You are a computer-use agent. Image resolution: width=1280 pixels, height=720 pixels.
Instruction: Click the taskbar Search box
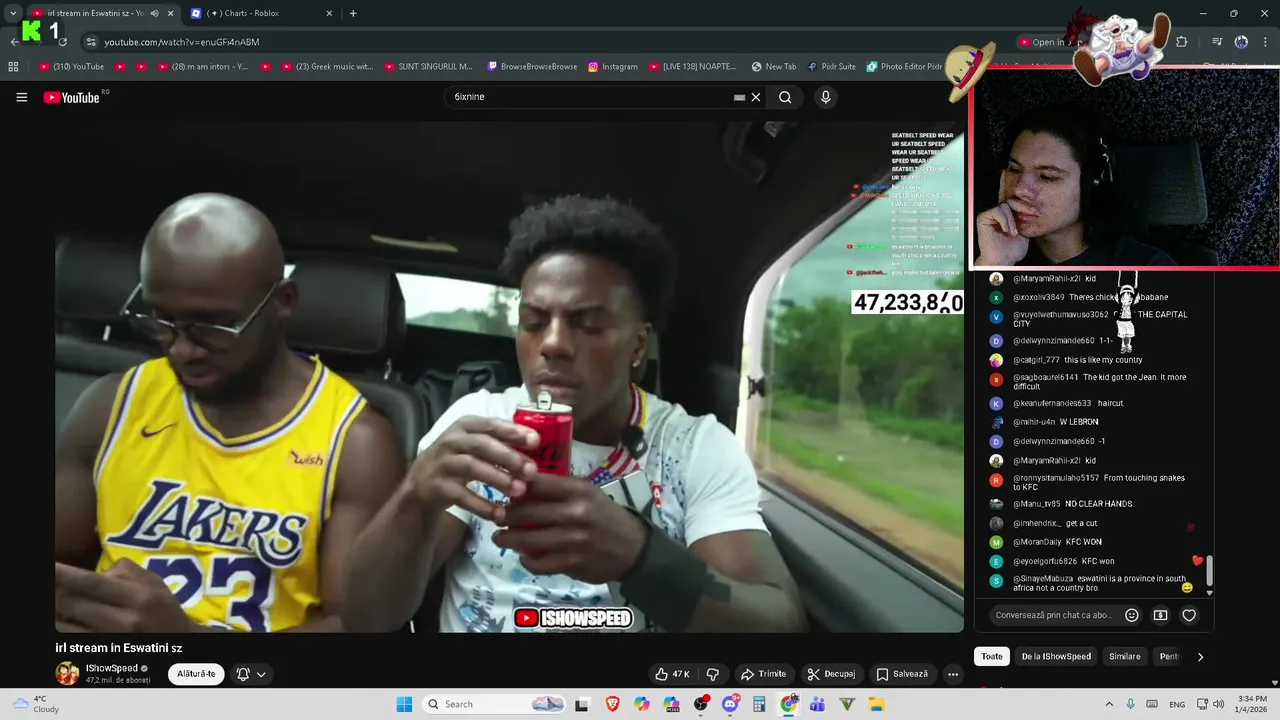[495, 704]
